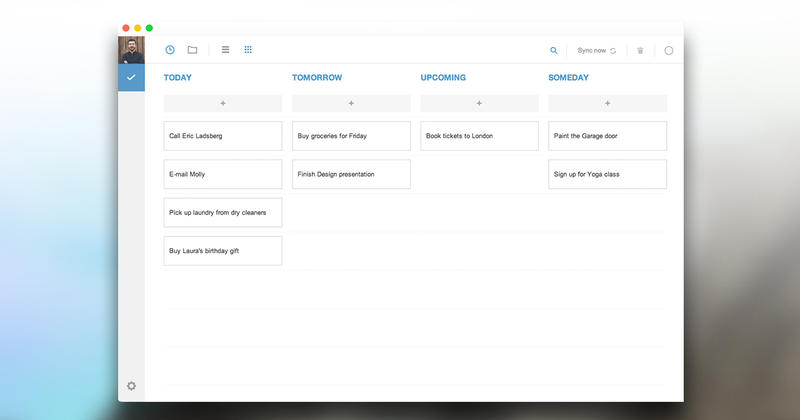The height and width of the screenshot is (420, 800).
Task: Add a new task under Upcoming
Action: pyautogui.click(x=479, y=103)
